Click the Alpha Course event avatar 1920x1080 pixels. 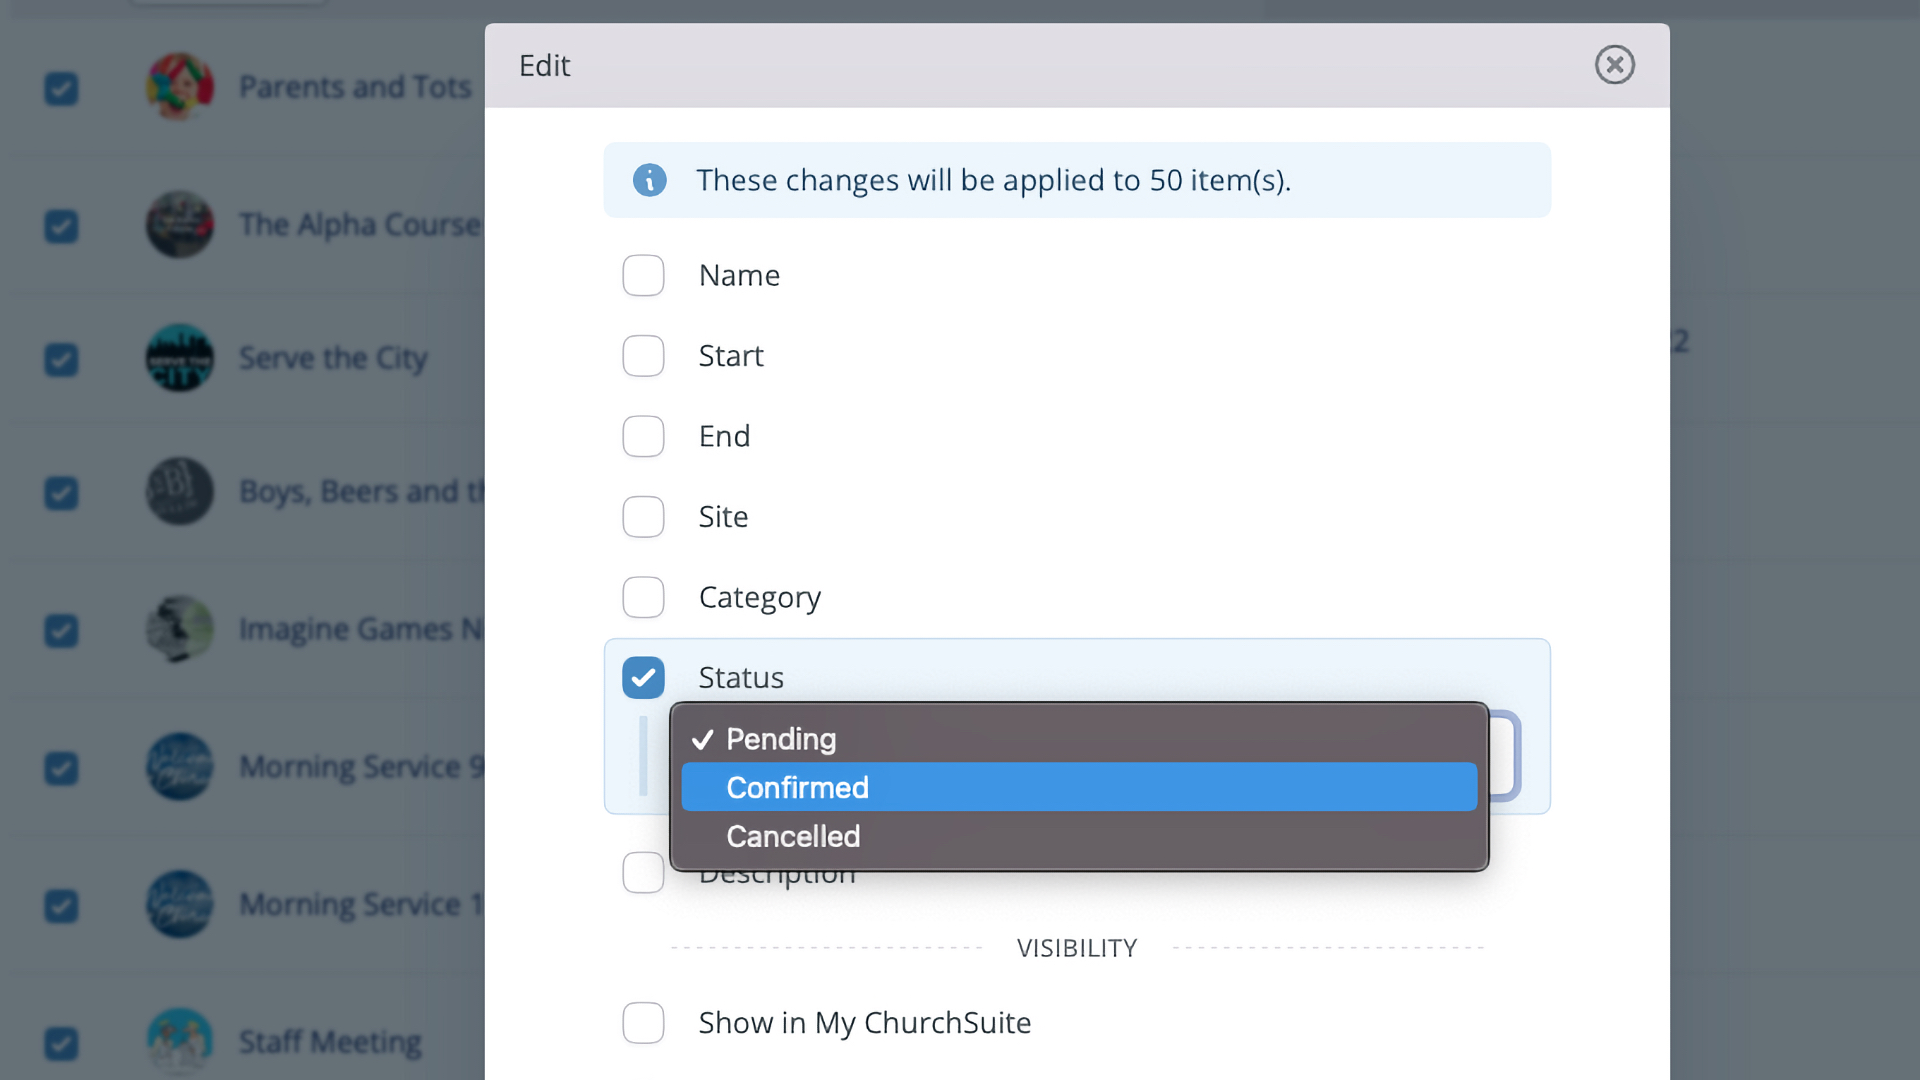click(x=180, y=225)
